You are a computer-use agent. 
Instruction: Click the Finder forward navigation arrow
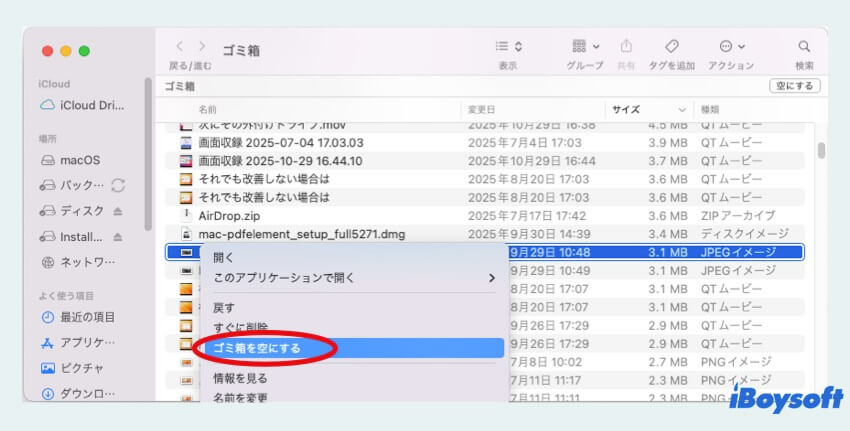pos(203,46)
